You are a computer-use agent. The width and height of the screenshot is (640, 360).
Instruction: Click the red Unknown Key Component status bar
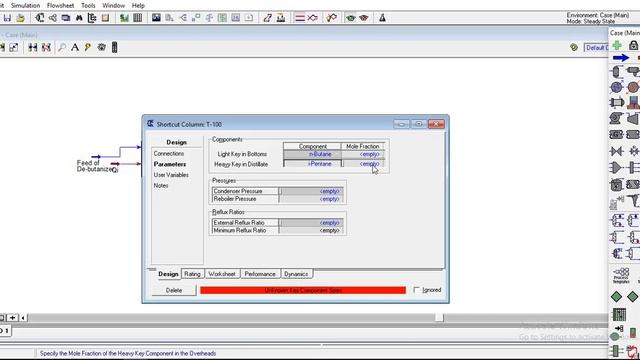pos(303,290)
